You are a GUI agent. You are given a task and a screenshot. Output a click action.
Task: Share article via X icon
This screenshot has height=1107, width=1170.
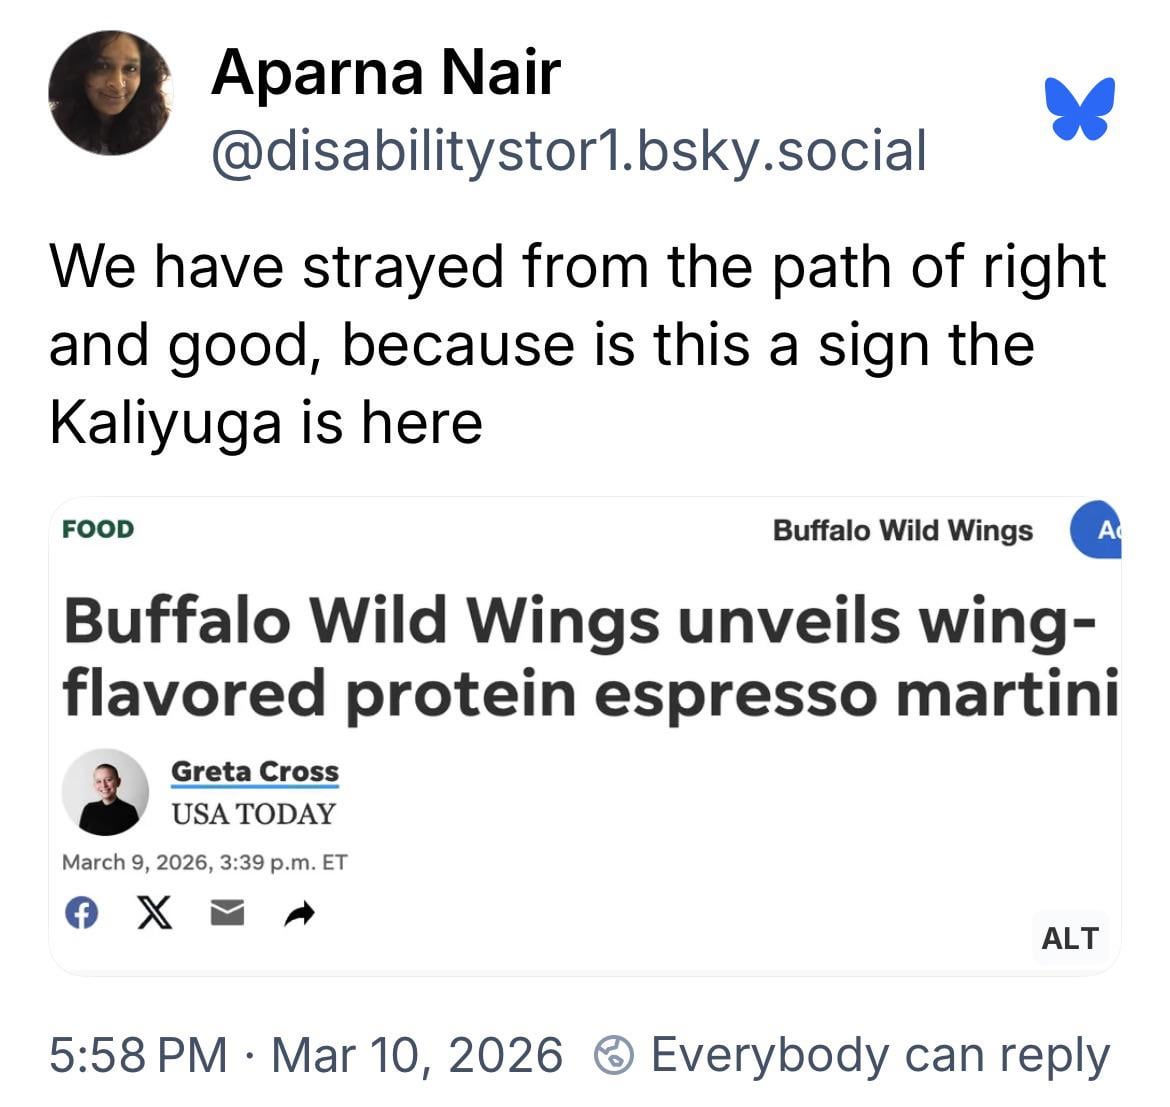tap(154, 912)
